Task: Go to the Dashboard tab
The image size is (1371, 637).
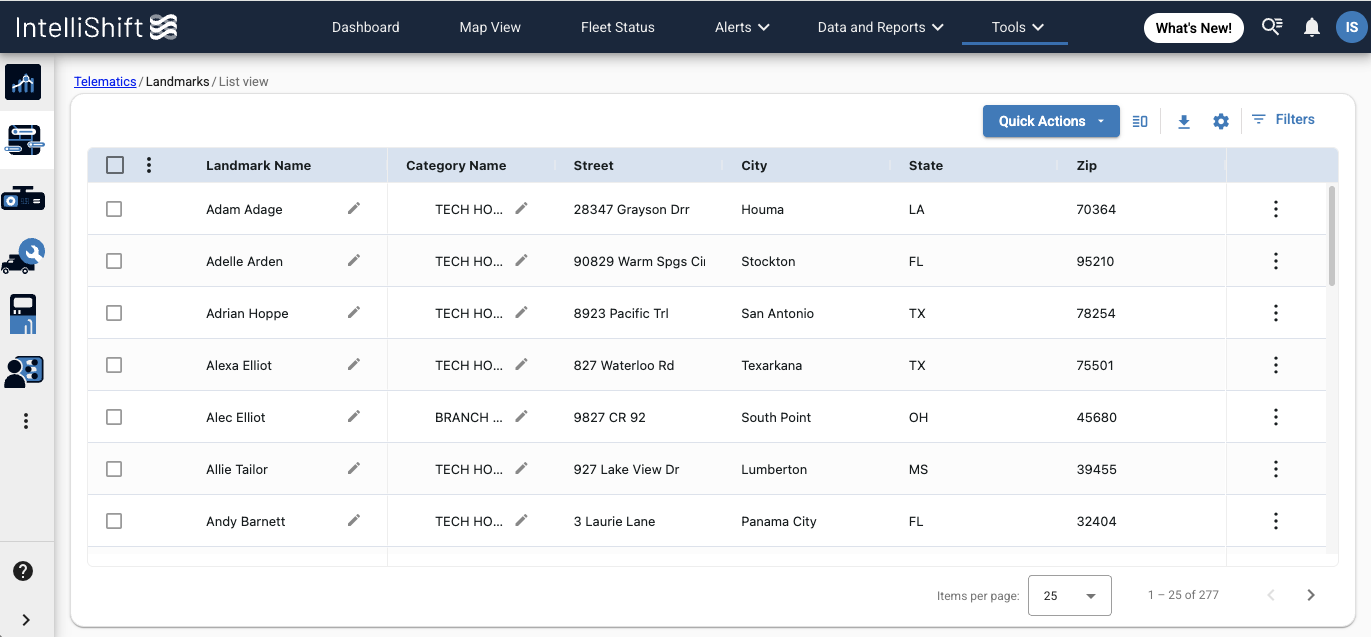Action: (x=366, y=27)
